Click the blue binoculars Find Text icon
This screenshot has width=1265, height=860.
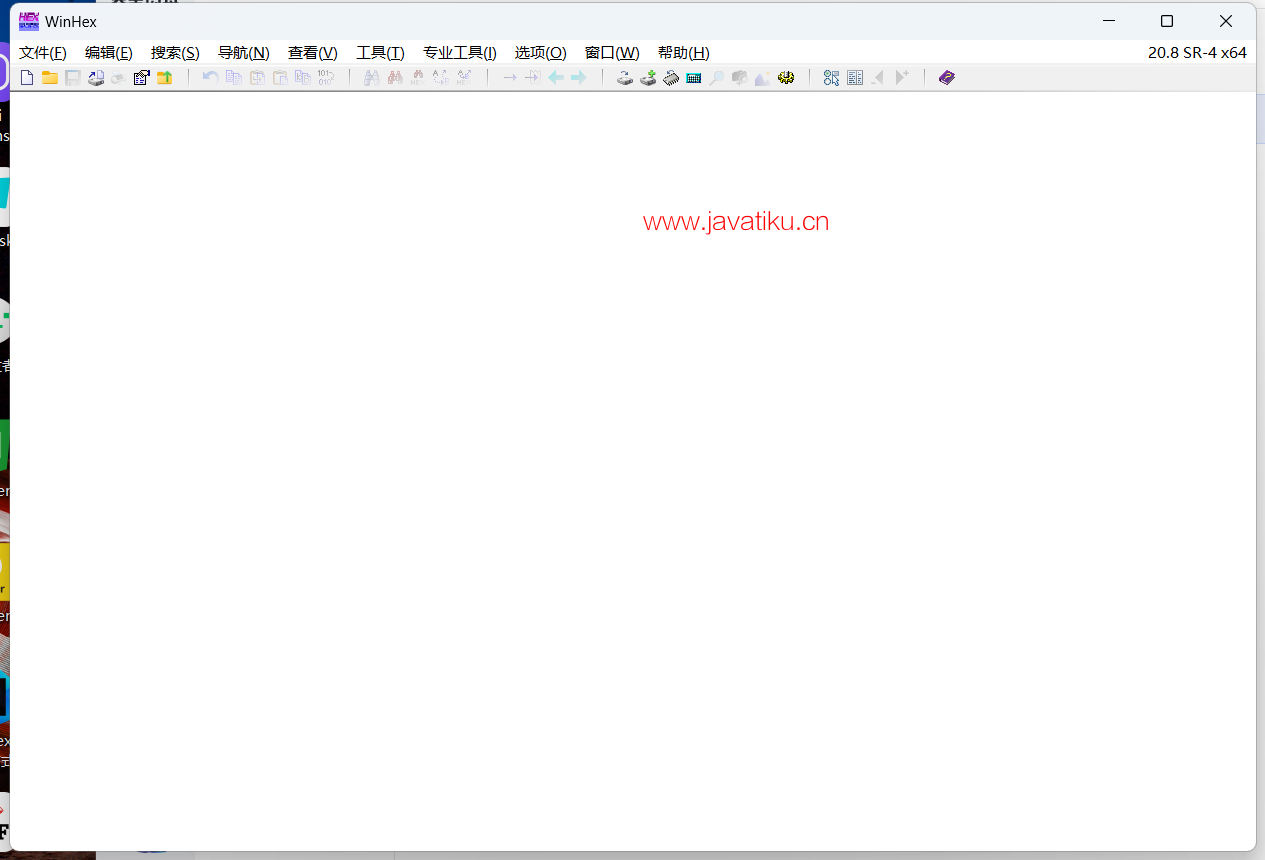pyautogui.click(x=372, y=77)
